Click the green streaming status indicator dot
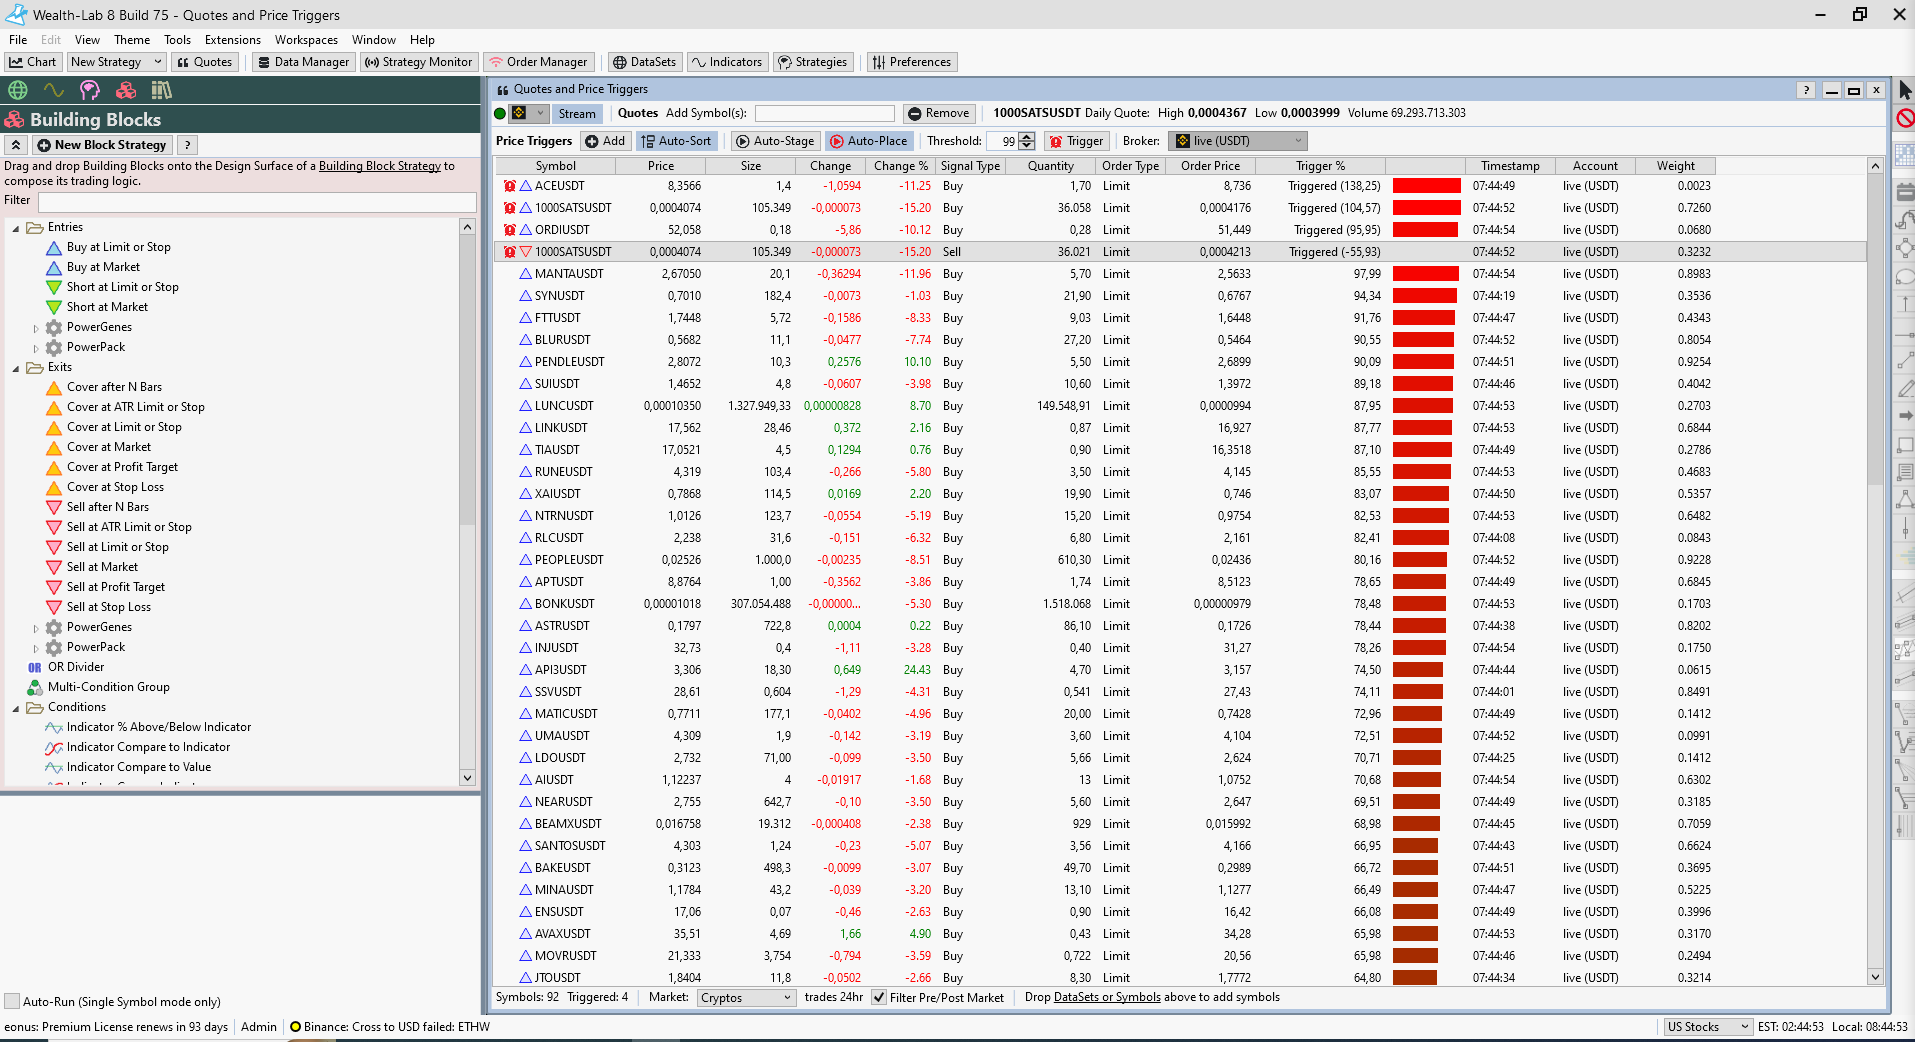Screen dimensions: 1915x1042 500,113
